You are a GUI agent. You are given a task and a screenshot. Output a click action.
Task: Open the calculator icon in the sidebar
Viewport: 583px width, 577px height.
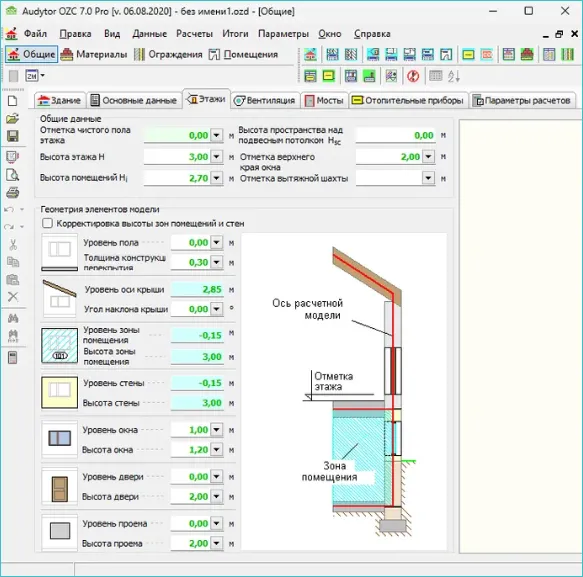click(13, 358)
